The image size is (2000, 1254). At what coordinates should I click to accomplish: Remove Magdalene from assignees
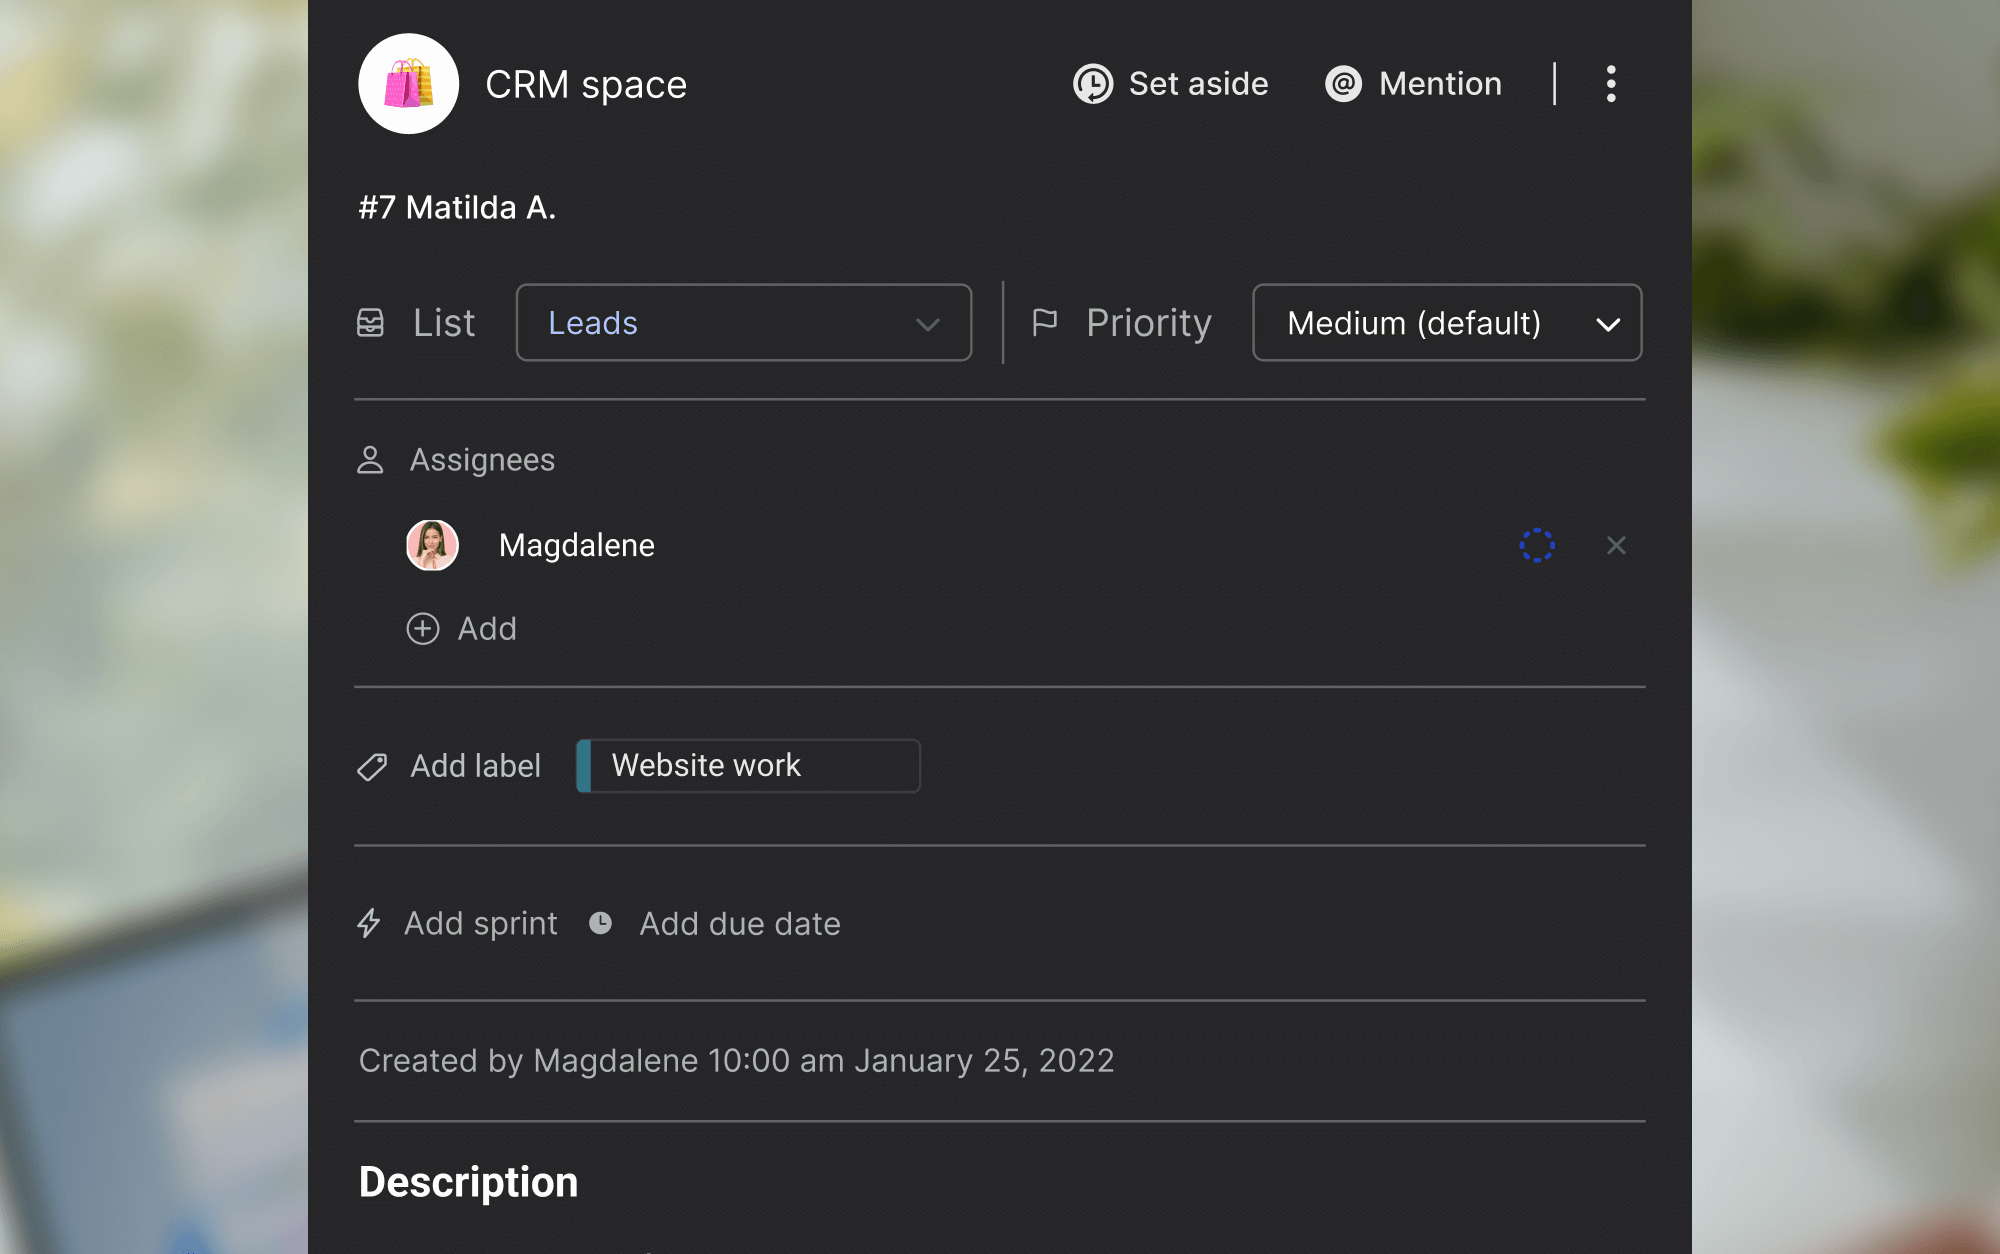(x=1616, y=545)
